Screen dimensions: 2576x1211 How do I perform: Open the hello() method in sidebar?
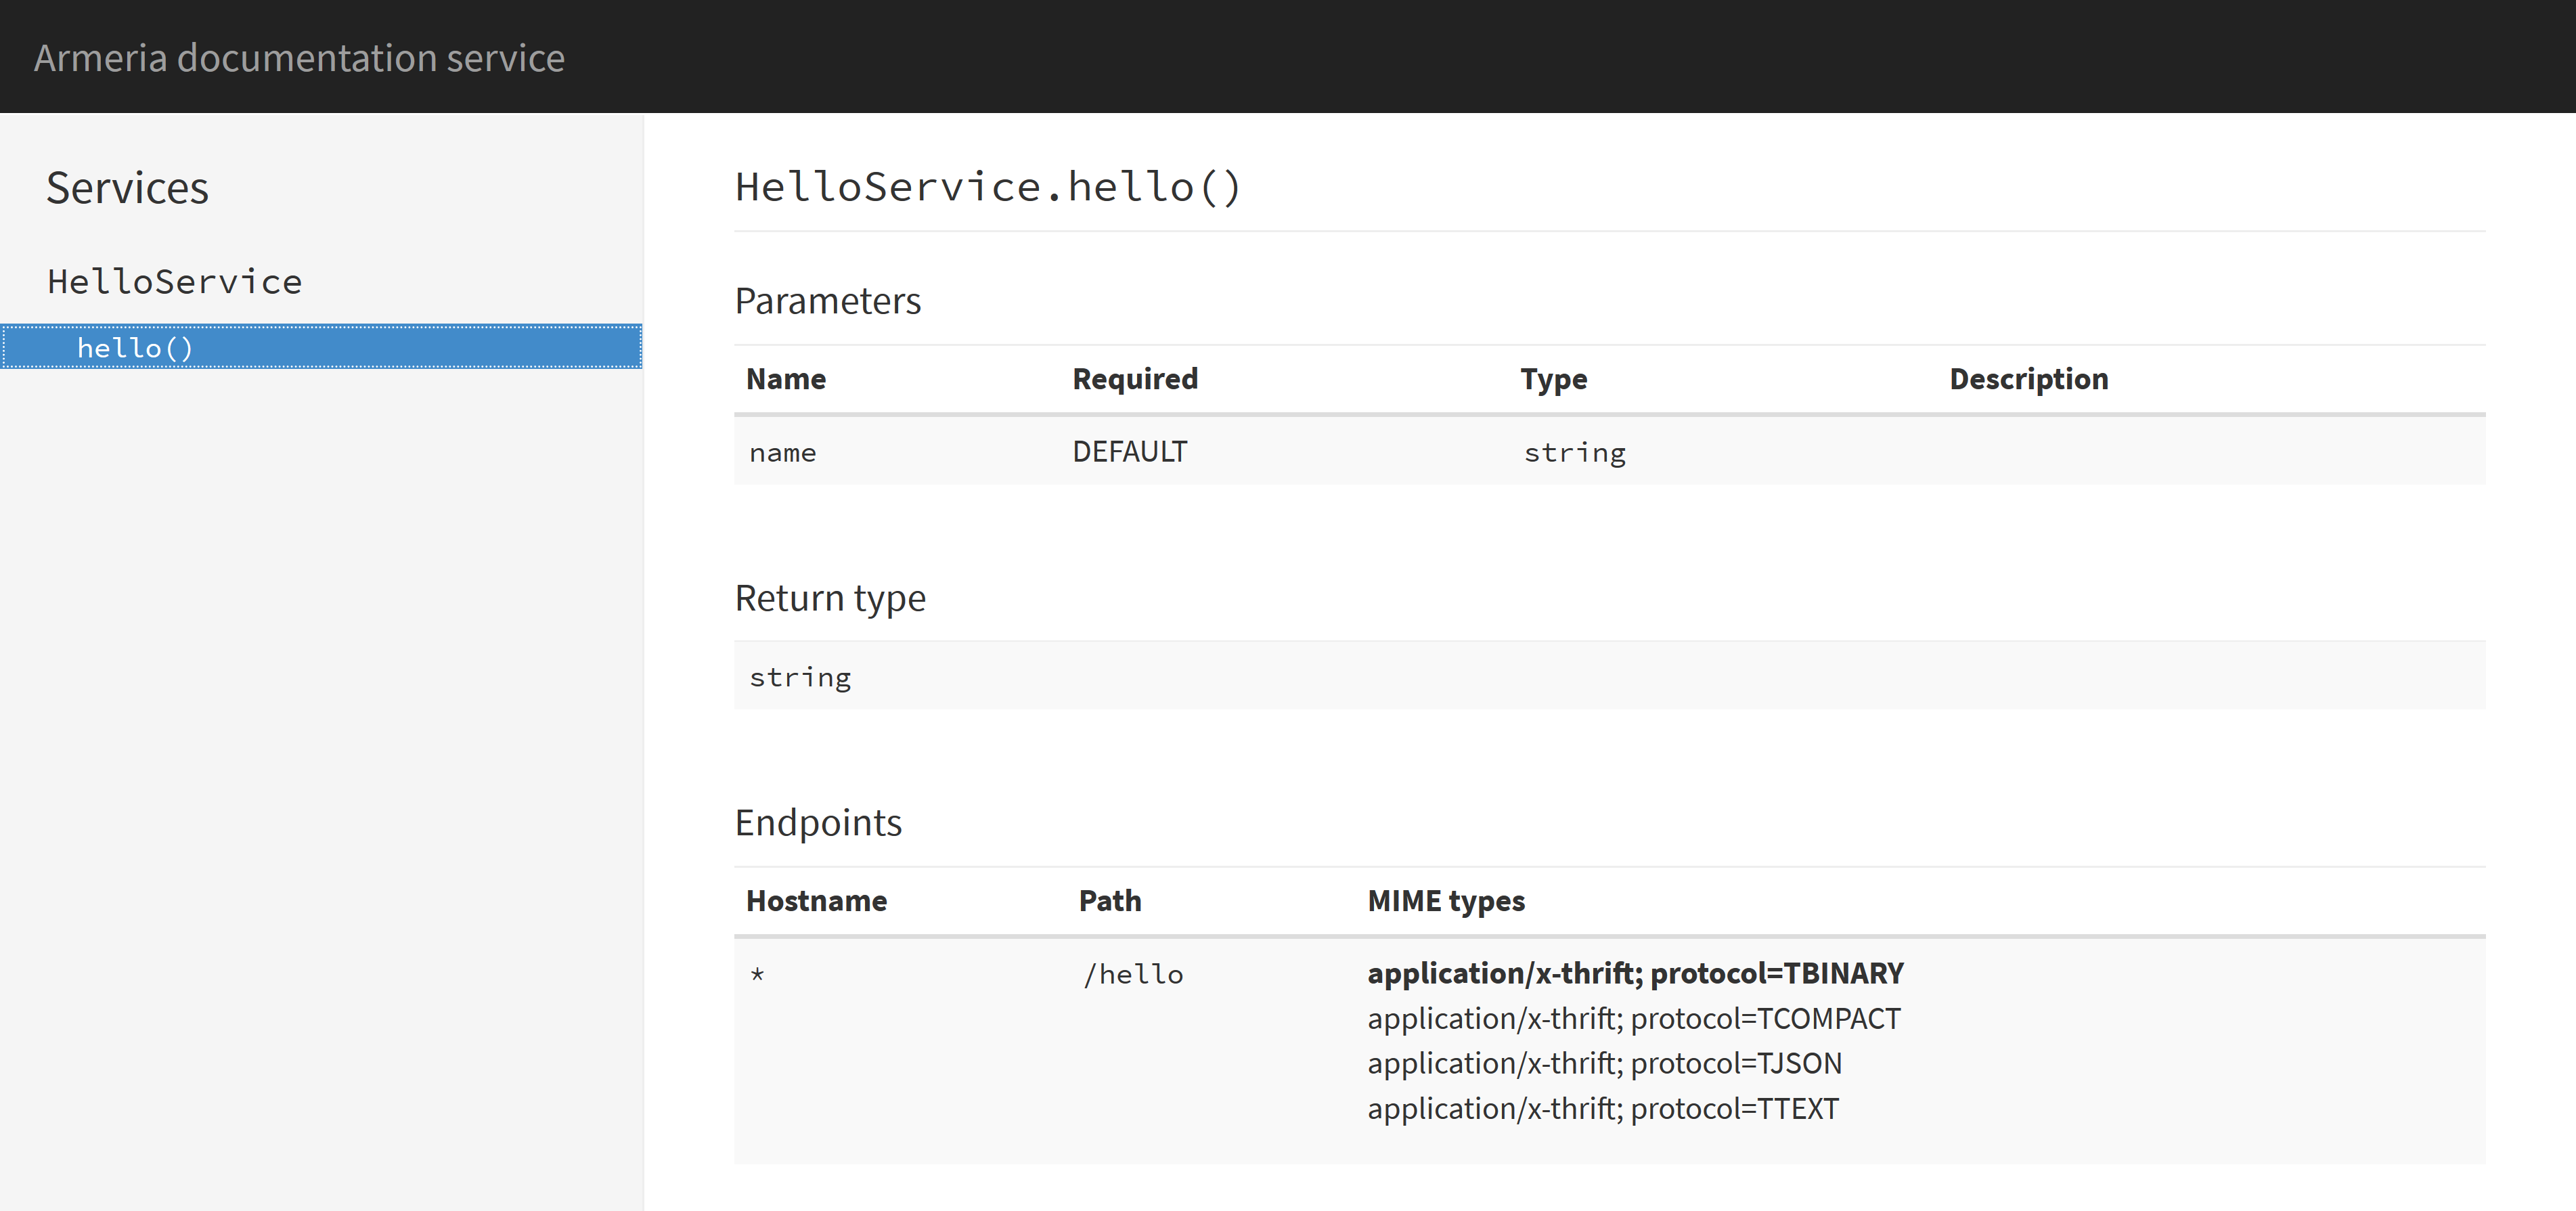(x=135, y=348)
